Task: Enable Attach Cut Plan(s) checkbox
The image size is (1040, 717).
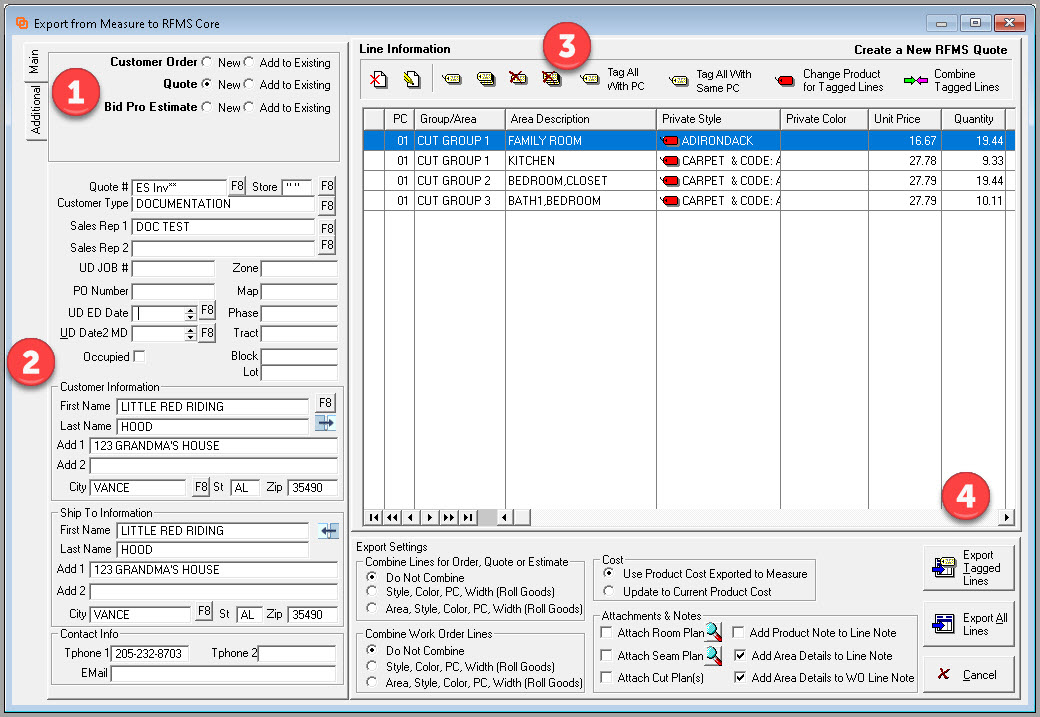Action: click(x=606, y=677)
